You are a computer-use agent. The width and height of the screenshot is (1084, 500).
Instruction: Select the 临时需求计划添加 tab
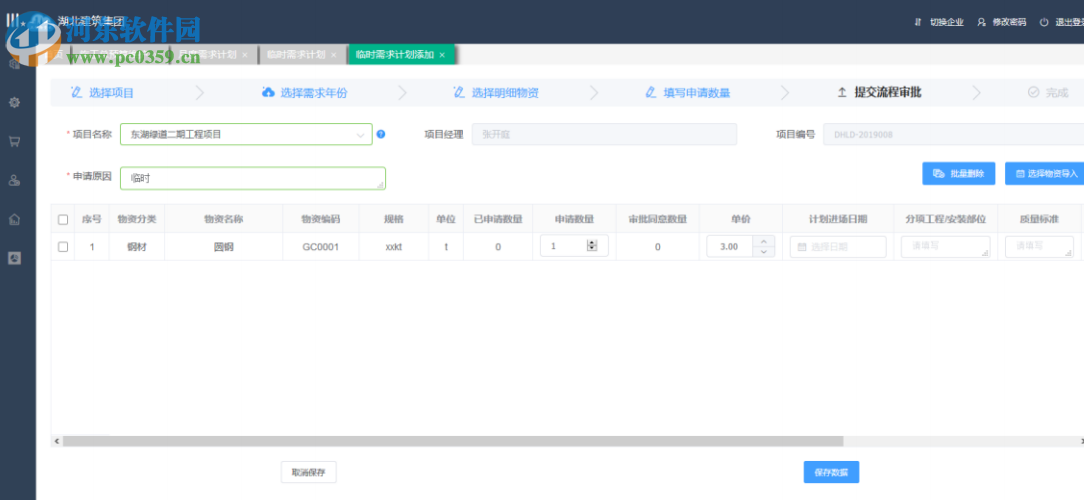coord(395,55)
